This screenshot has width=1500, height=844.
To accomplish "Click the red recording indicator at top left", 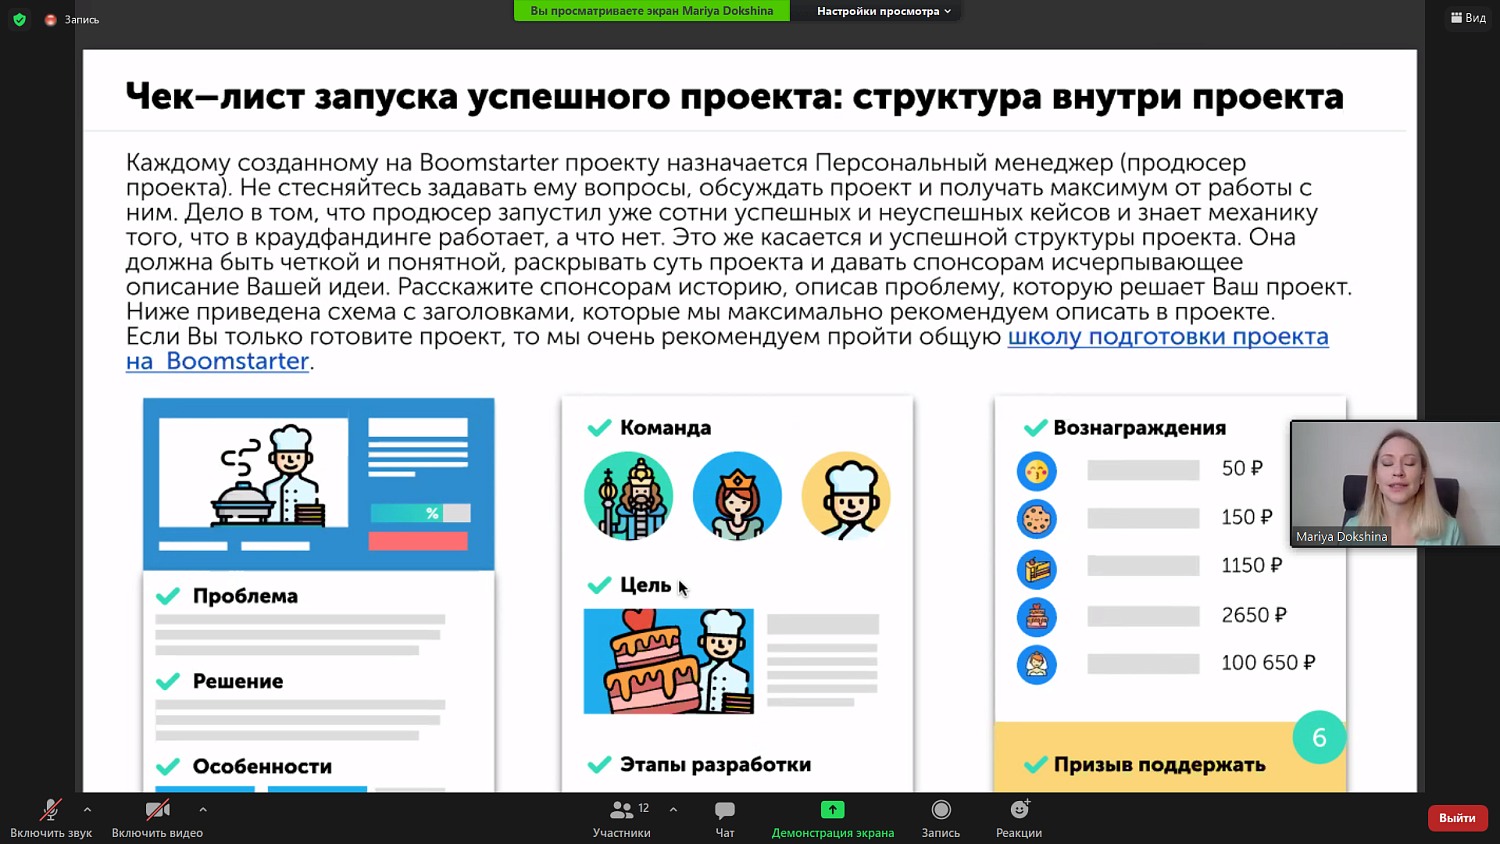I will (50, 18).
